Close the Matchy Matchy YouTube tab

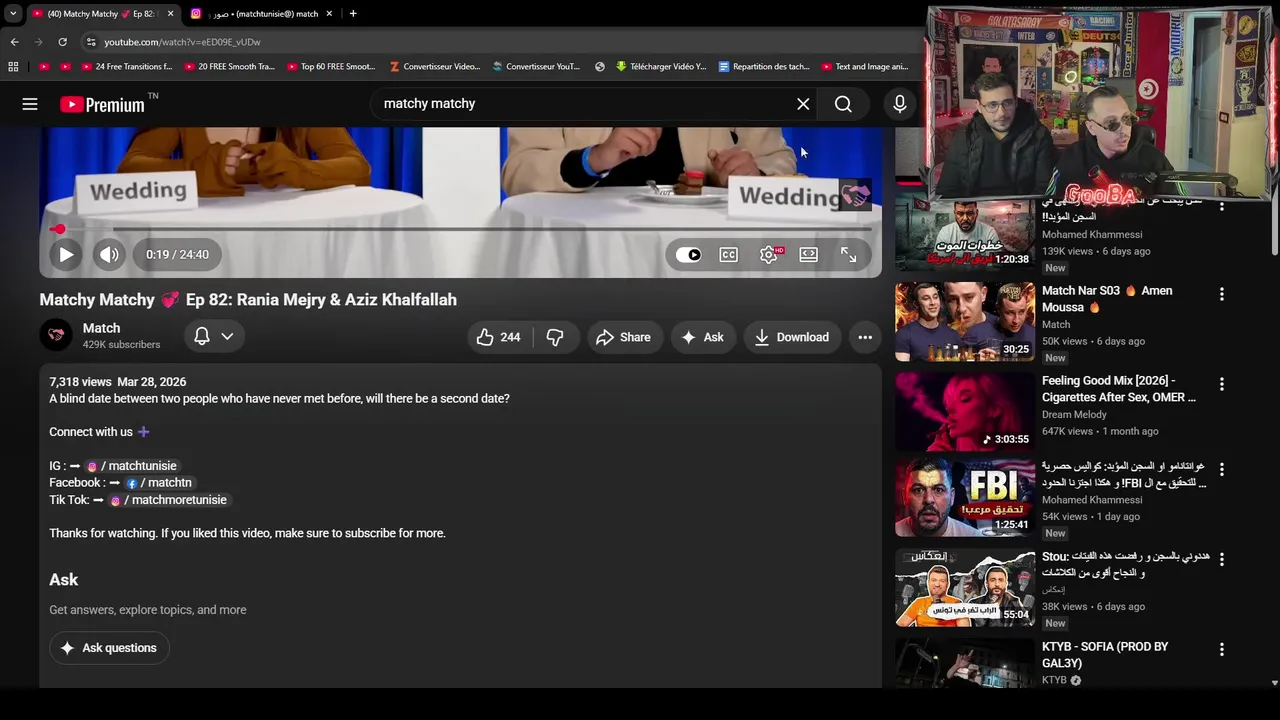tap(170, 14)
